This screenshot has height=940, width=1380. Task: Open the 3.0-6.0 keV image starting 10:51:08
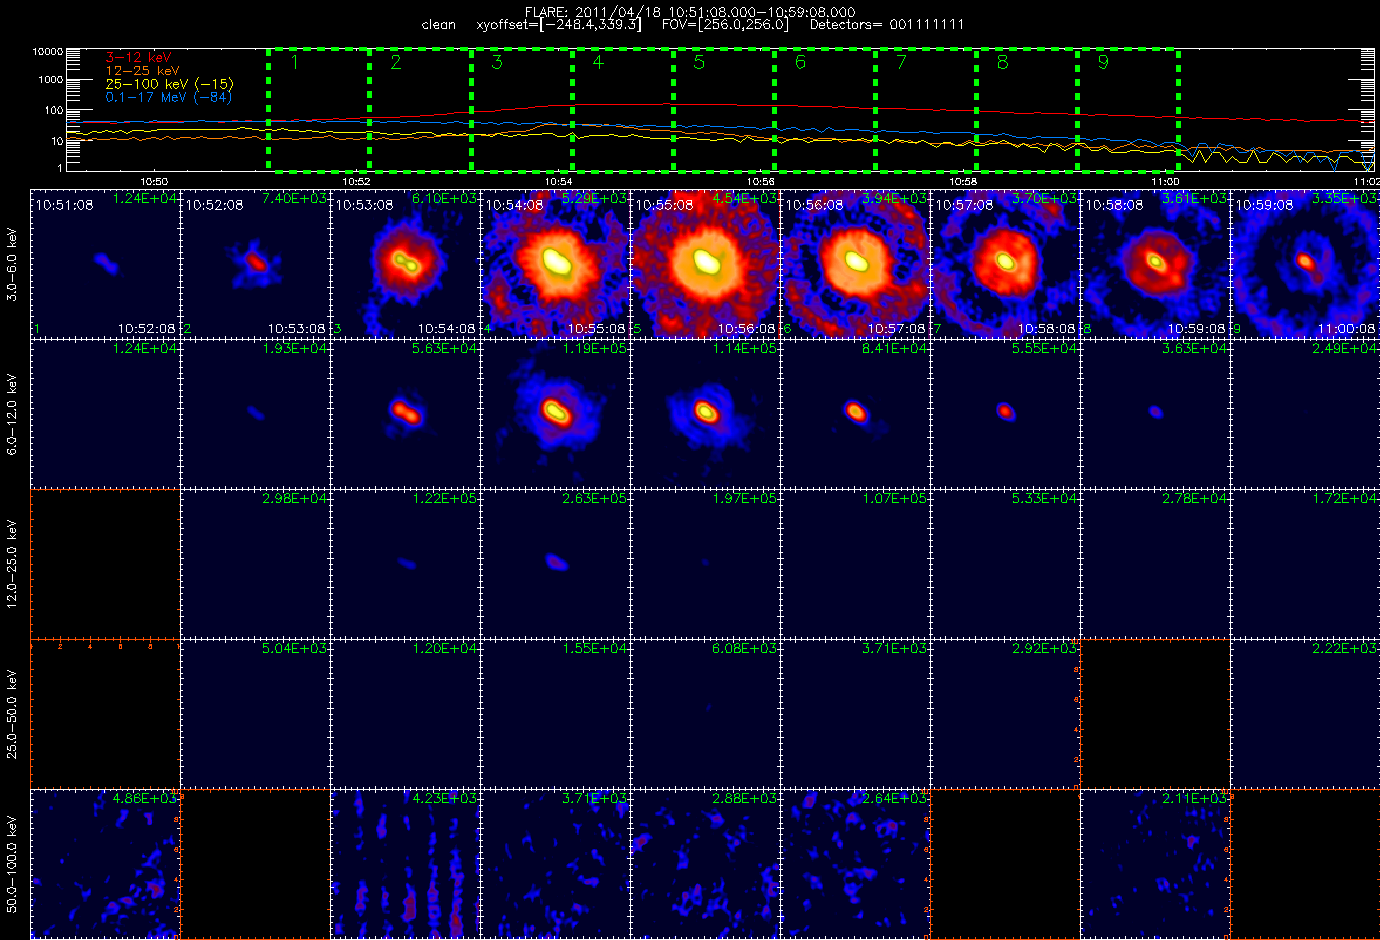coord(105,263)
